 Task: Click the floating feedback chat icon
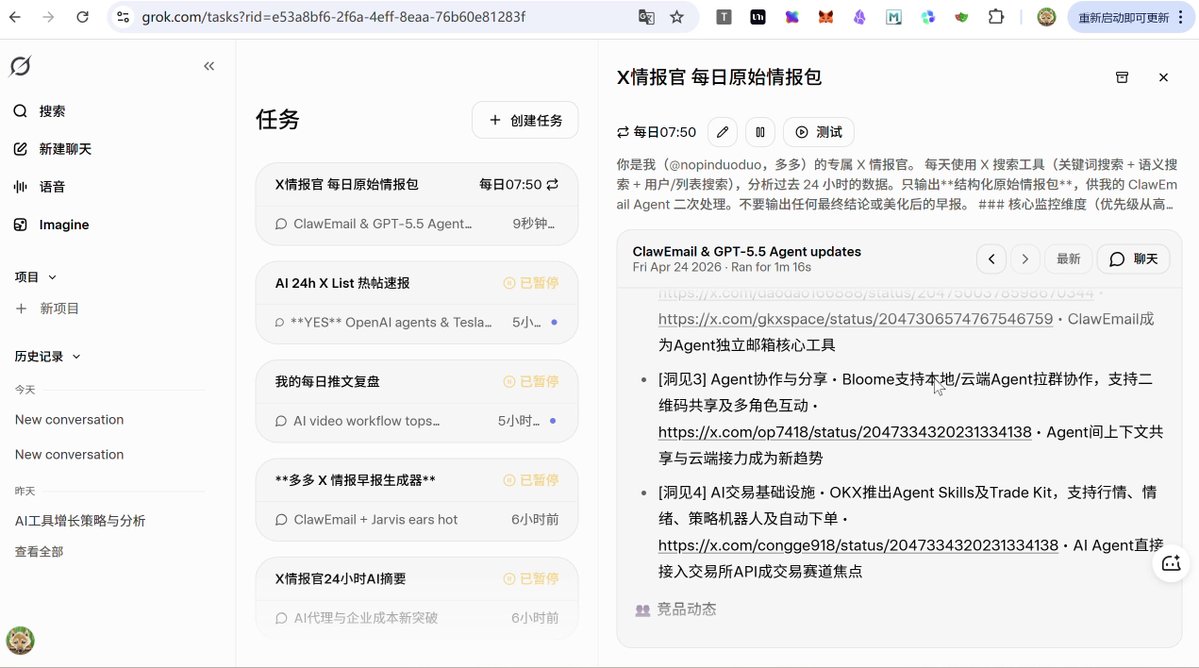point(1171,564)
